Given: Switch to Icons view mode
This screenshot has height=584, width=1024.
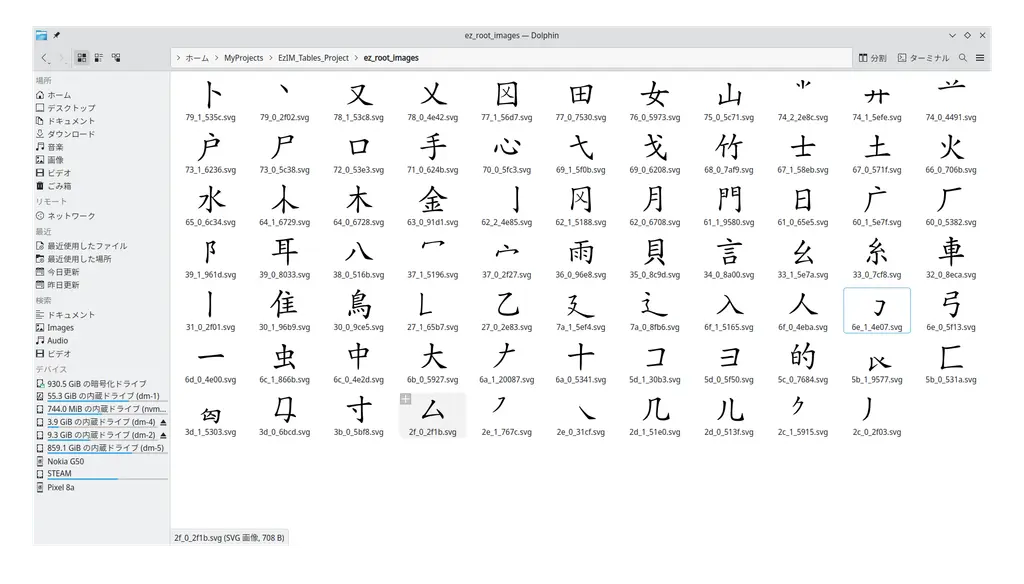Looking at the screenshot, I should tap(82, 58).
